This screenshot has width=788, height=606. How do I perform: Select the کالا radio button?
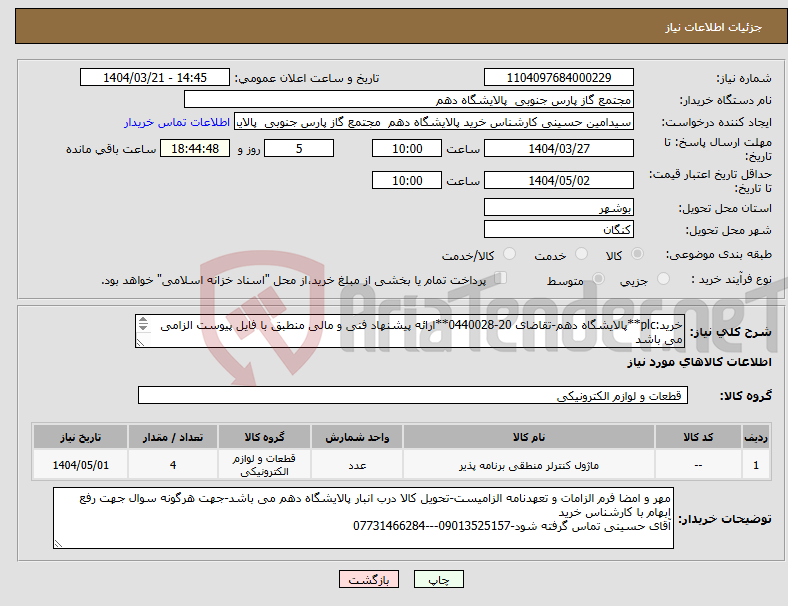point(637,254)
